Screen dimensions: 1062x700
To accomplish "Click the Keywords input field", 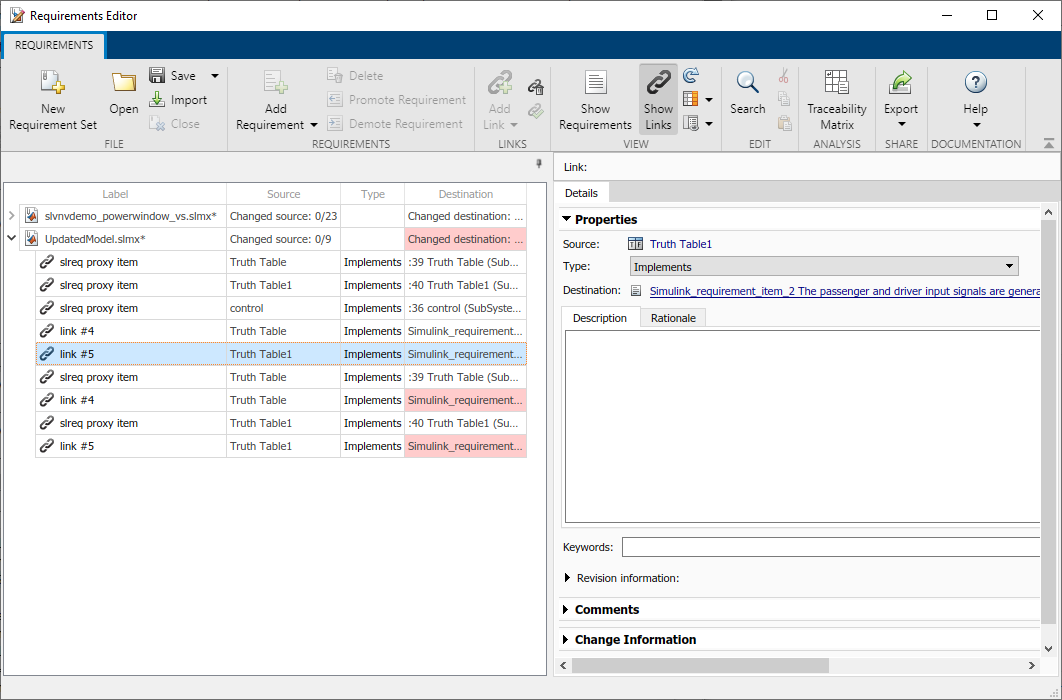I will [830, 547].
